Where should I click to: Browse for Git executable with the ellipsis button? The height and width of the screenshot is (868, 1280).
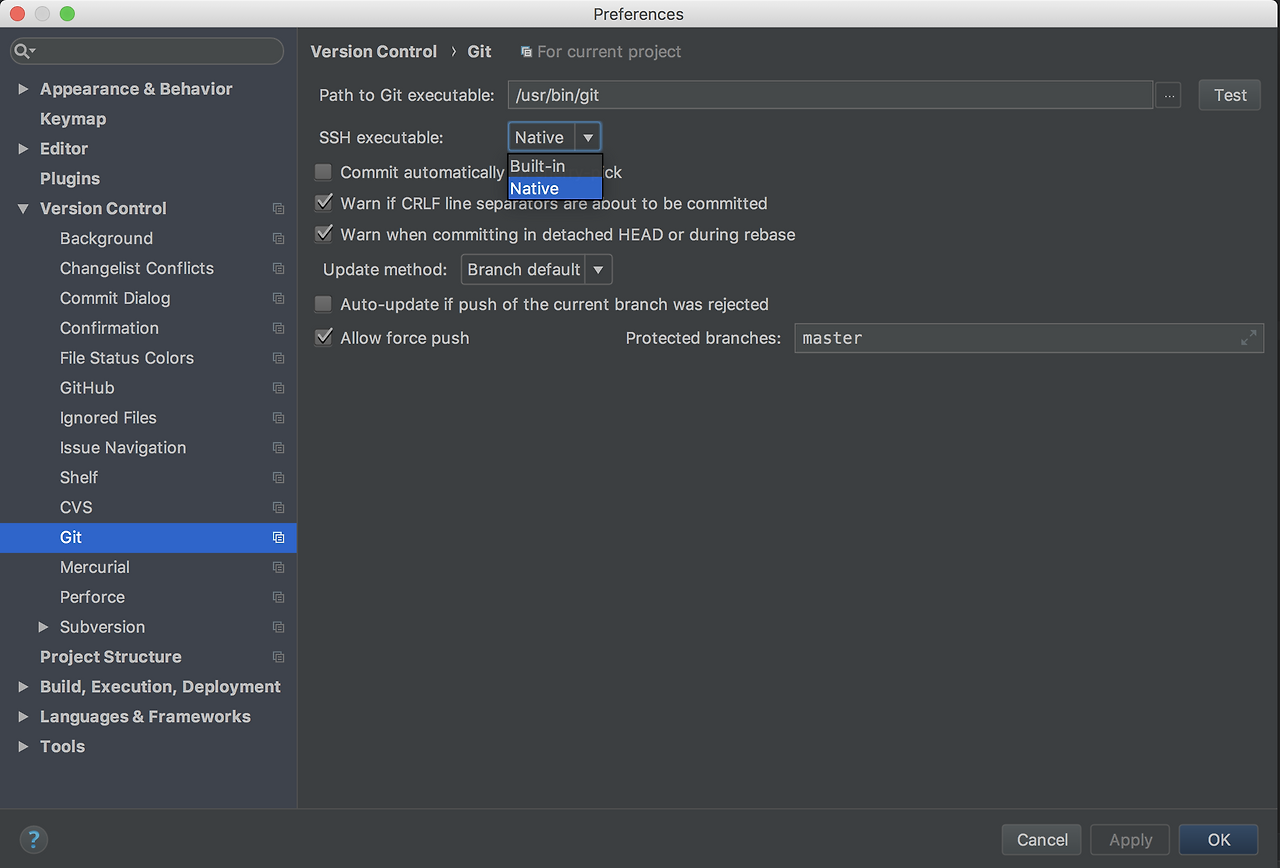[1168, 95]
